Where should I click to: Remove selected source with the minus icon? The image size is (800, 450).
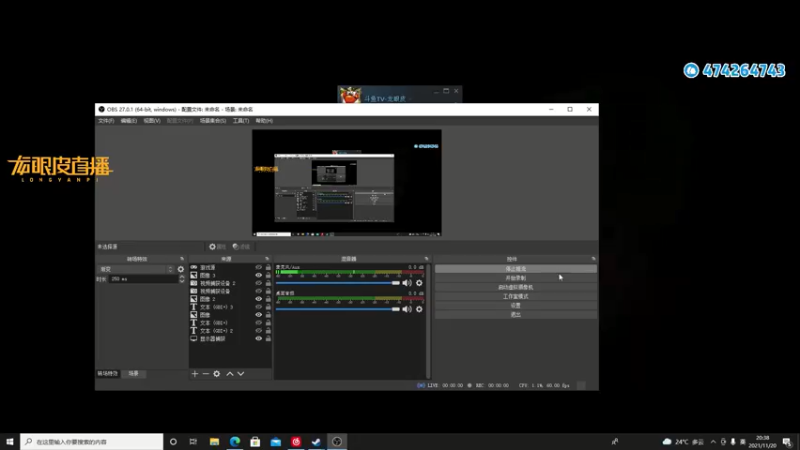pyautogui.click(x=206, y=374)
